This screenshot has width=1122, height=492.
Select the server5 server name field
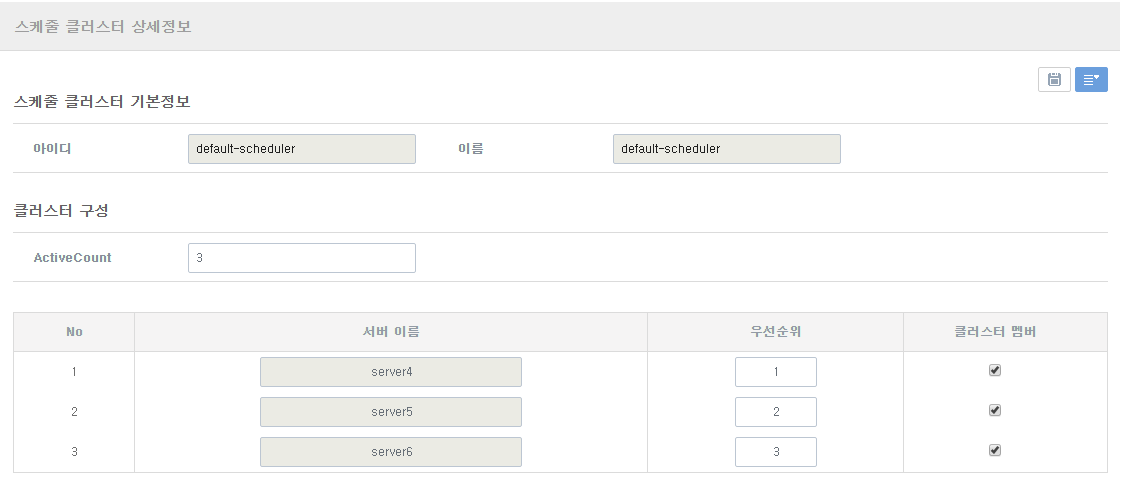pyautogui.click(x=390, y=412)
